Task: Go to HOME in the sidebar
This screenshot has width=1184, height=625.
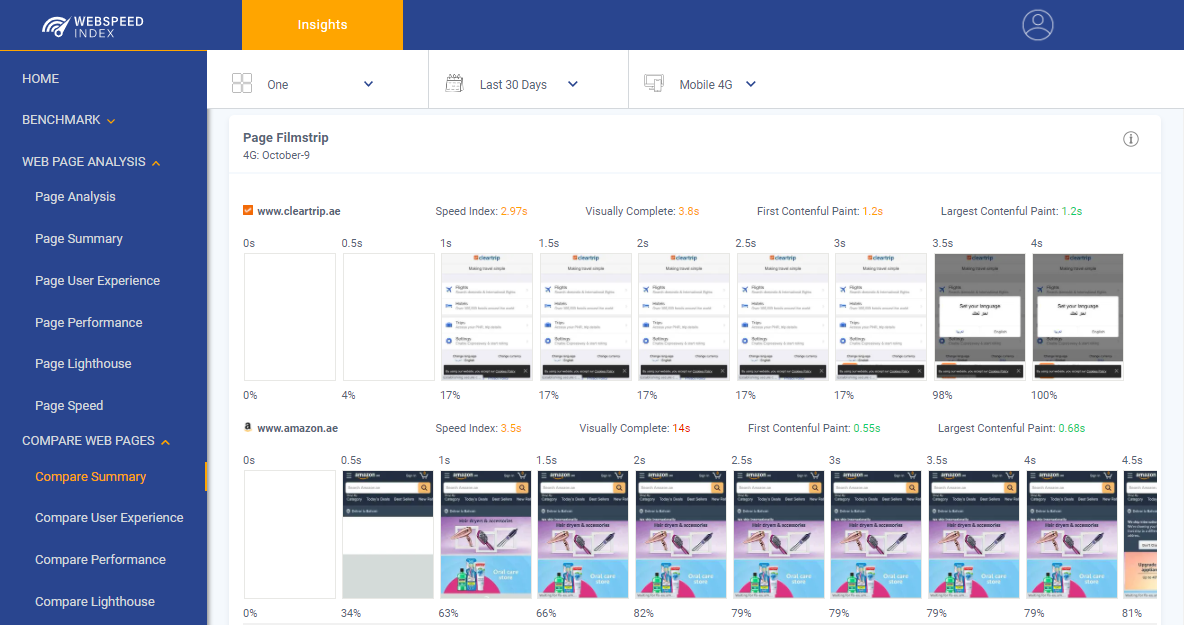Action: [x=41, y=79]
